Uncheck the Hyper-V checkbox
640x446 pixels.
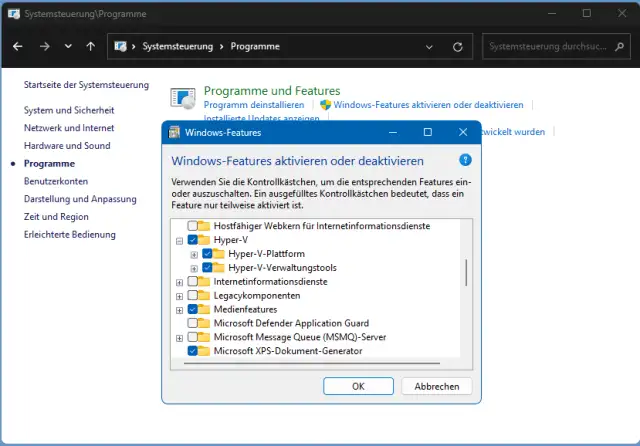192,240
